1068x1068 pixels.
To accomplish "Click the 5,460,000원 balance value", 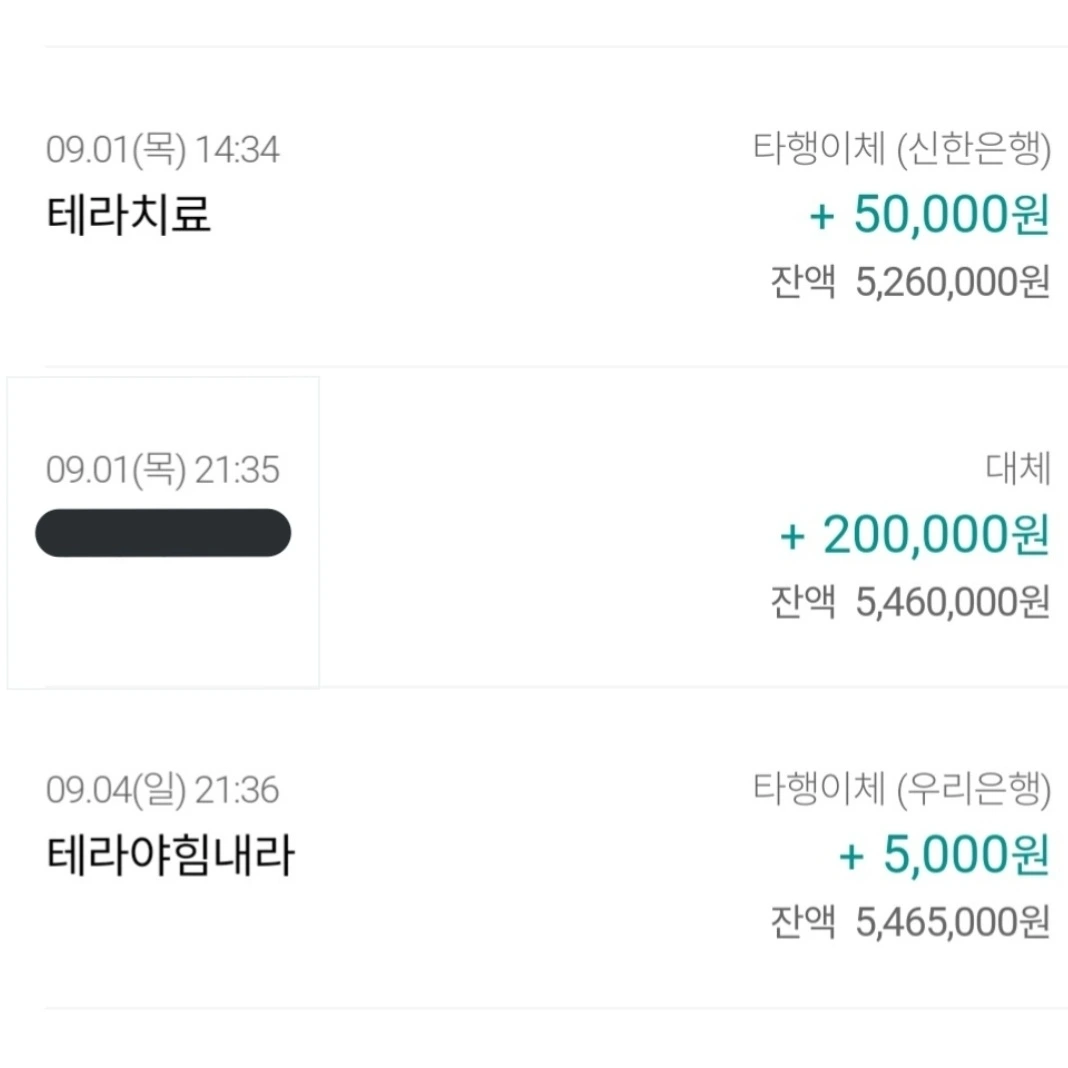I will (x=953, y=602).
